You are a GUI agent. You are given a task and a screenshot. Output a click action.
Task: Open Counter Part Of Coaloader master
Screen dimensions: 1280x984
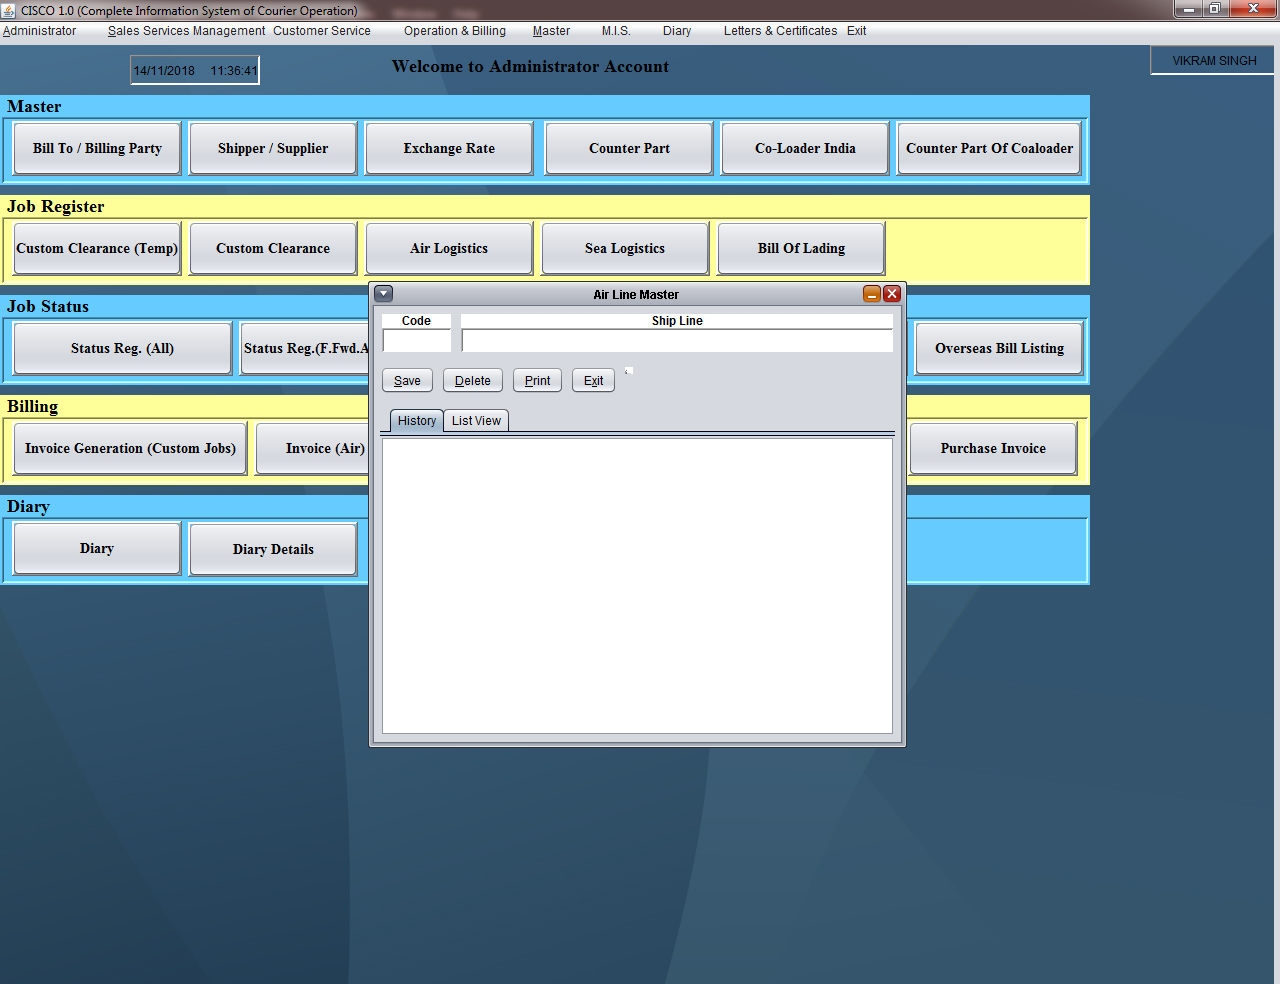click(989, 148)
